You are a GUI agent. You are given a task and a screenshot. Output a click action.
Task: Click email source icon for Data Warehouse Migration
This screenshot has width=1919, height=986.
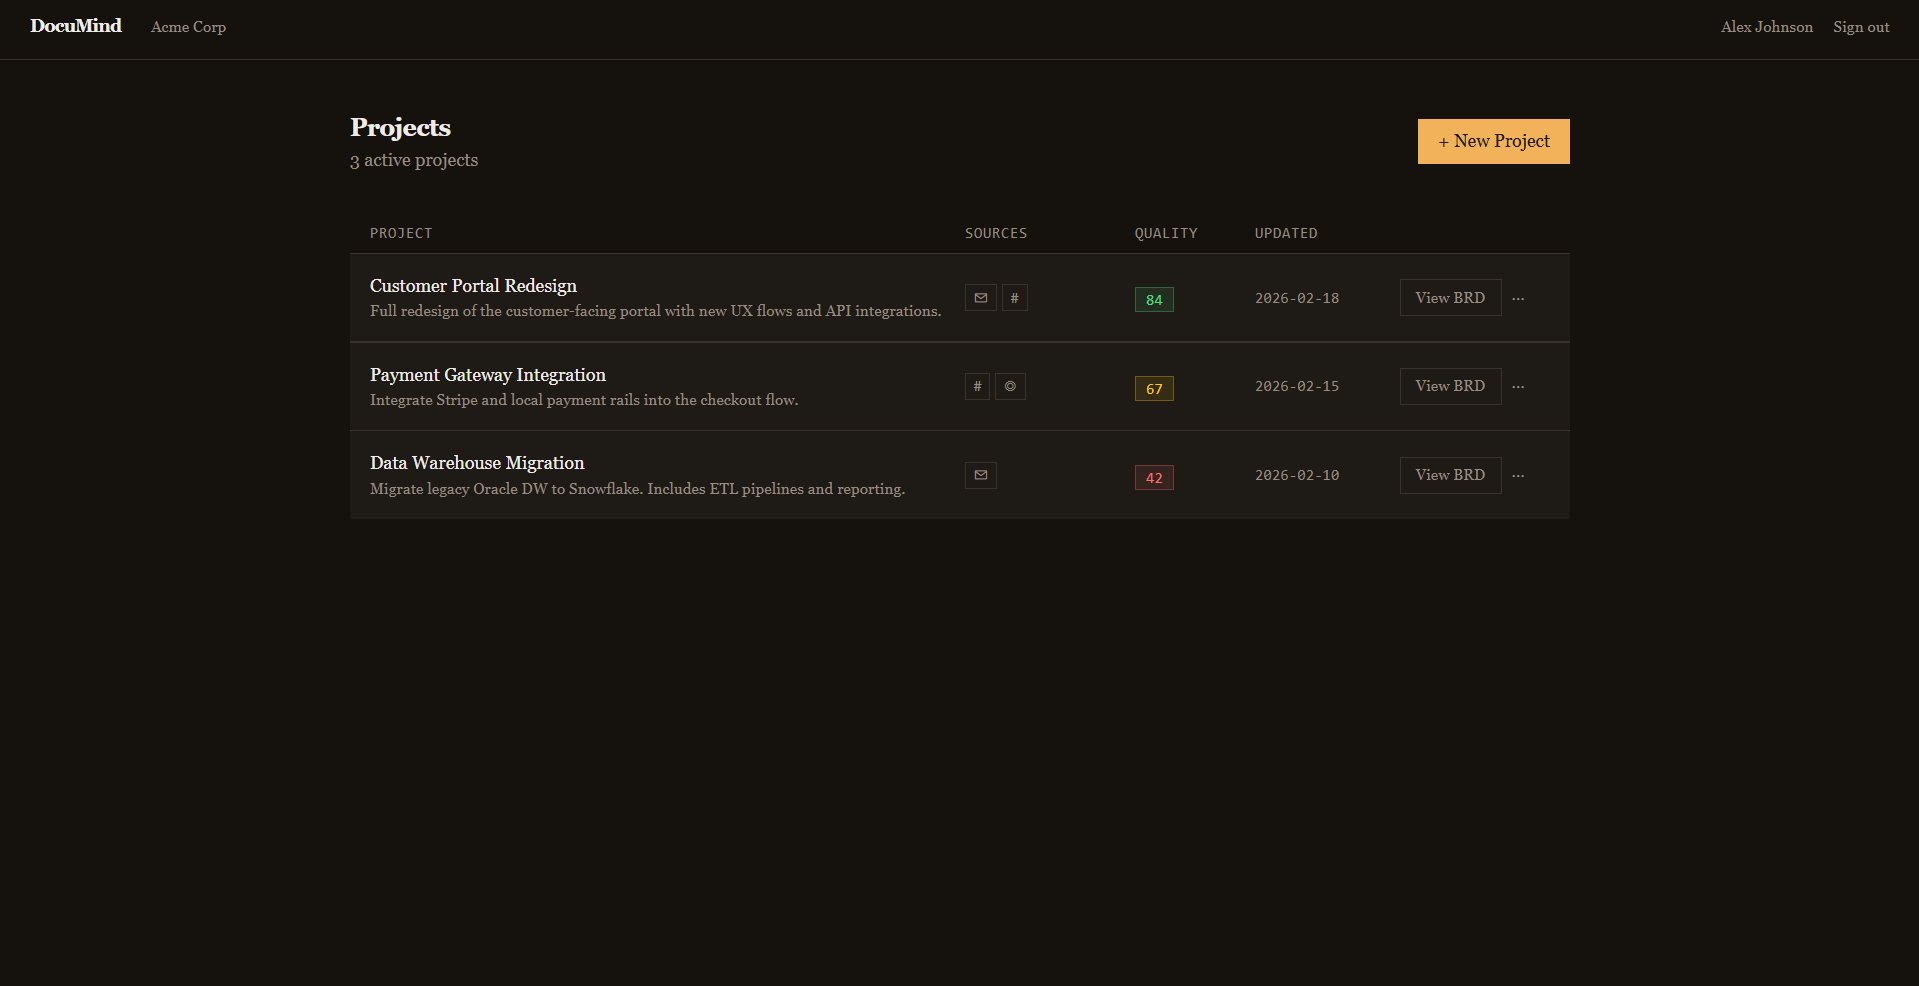click(x=980, y=475)
